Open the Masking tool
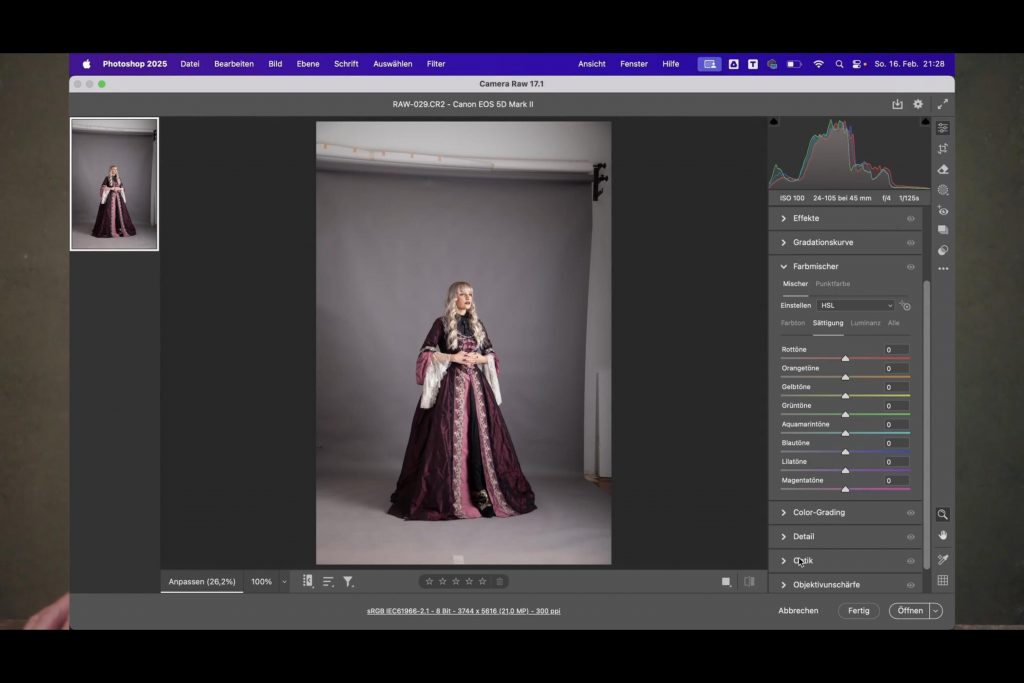This screenshot has height=683, width=1024. point(942,190)
